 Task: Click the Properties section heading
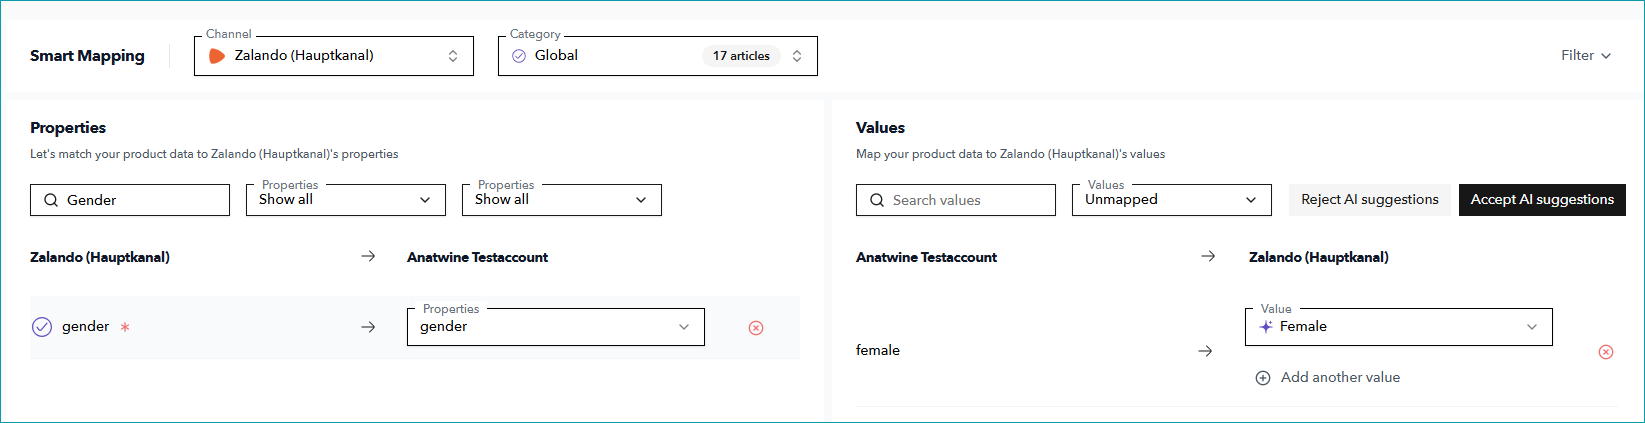pyautogui.click(x=68, y=128)
